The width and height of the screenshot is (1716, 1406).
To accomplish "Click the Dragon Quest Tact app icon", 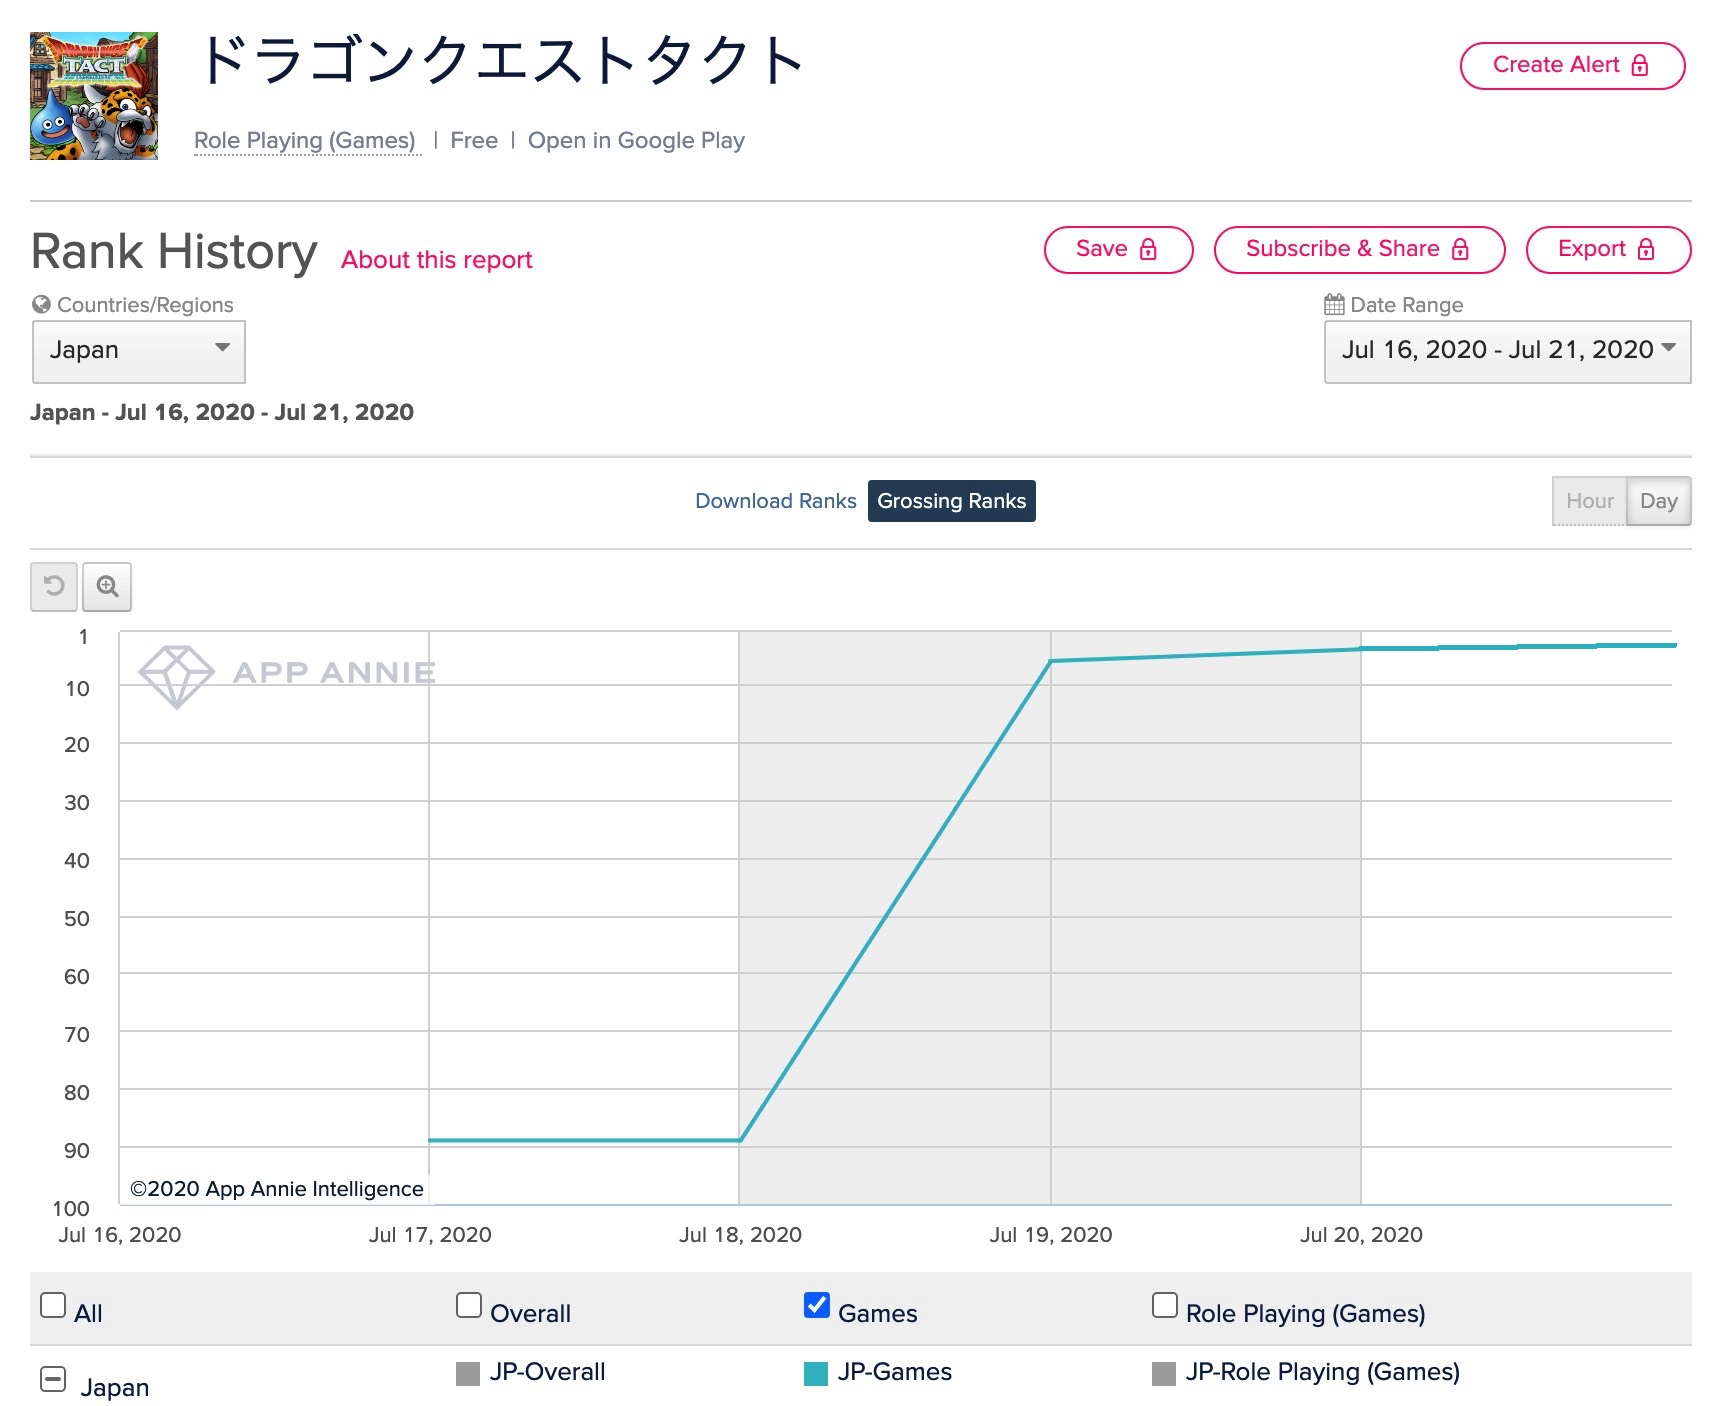I will click(94, 96).
